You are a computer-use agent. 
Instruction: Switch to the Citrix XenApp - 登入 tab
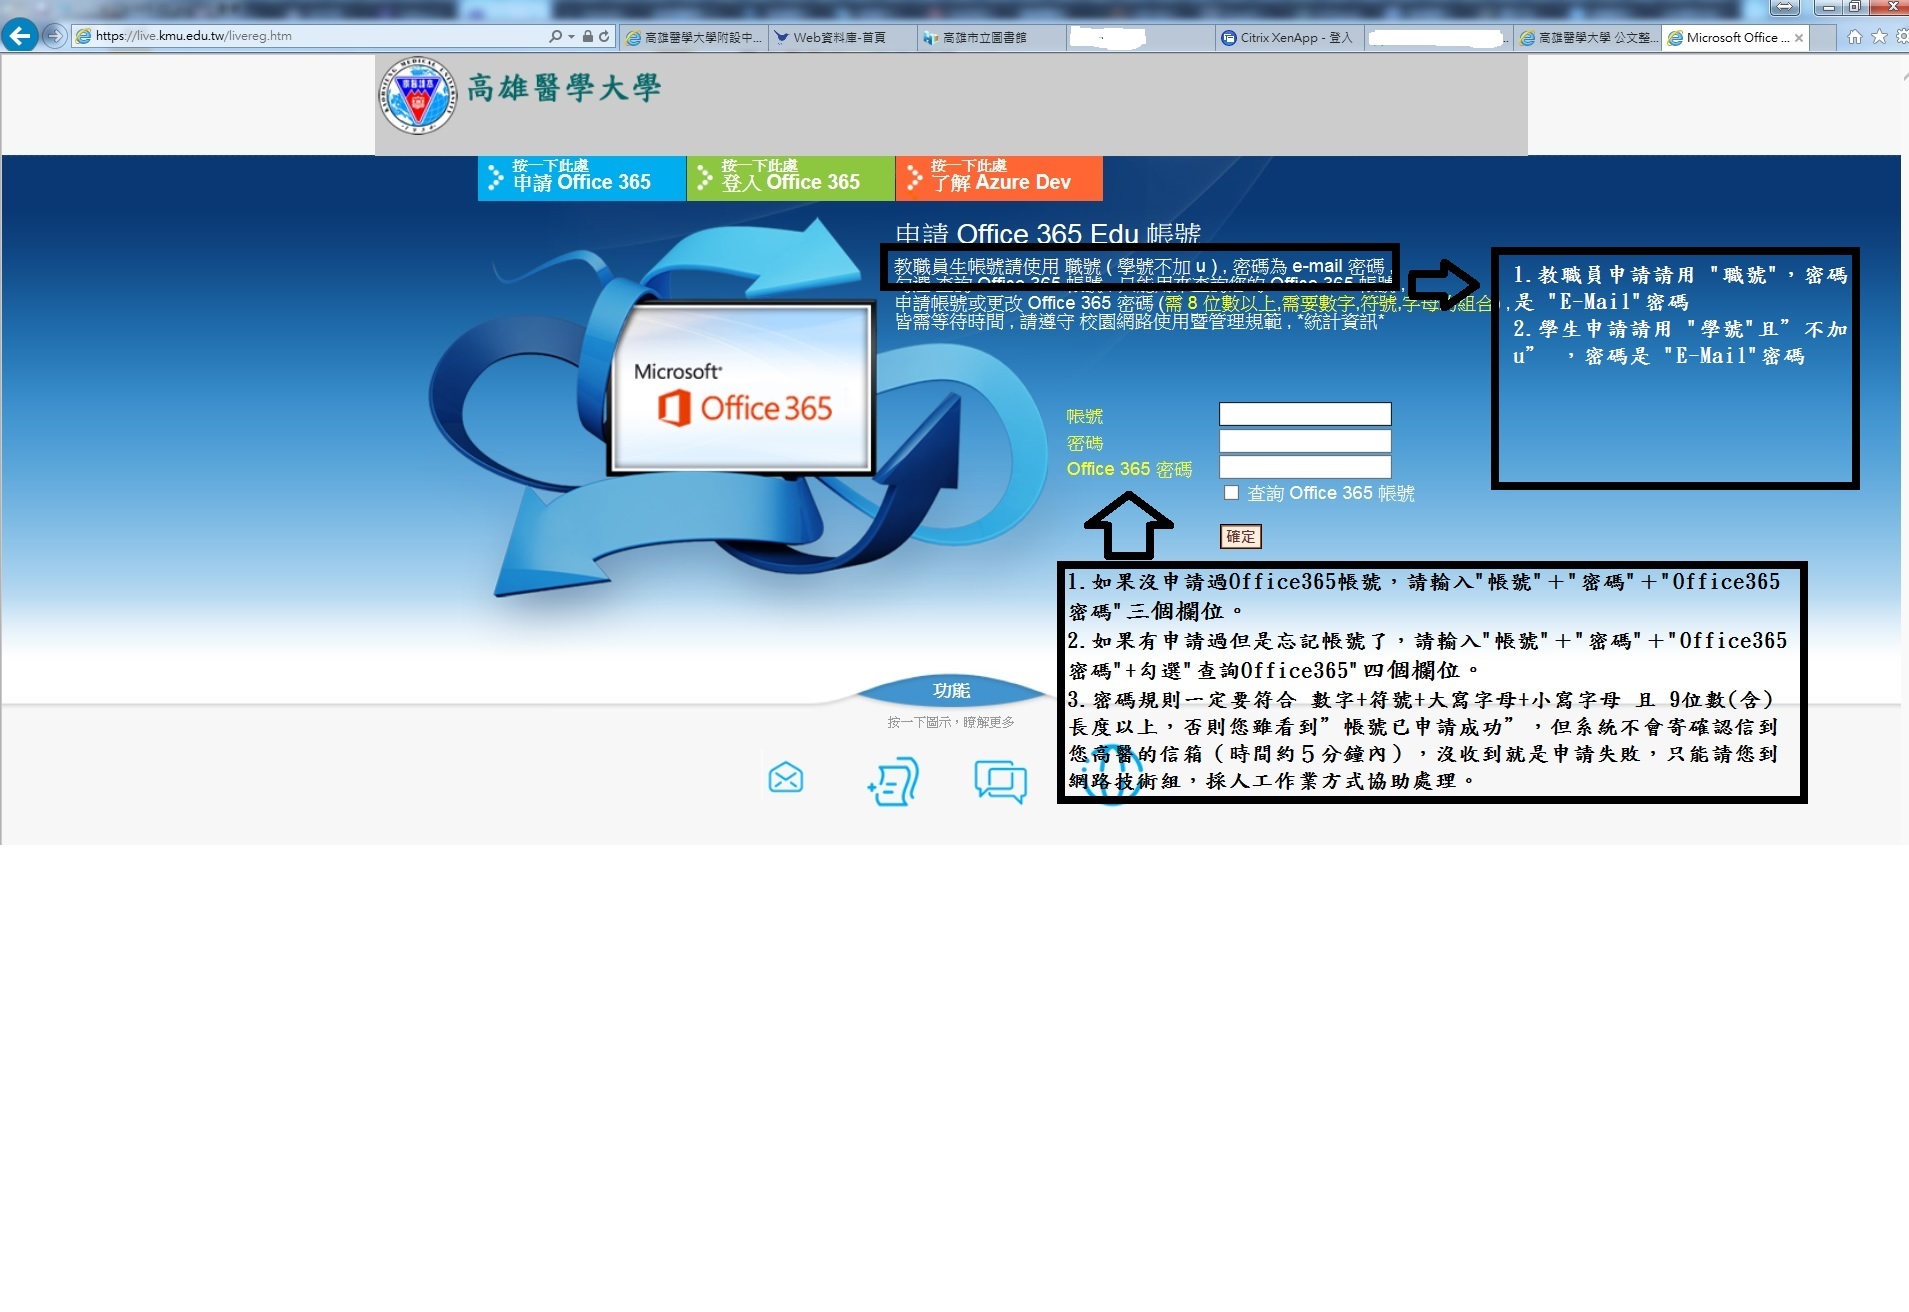click(1288, 37)
